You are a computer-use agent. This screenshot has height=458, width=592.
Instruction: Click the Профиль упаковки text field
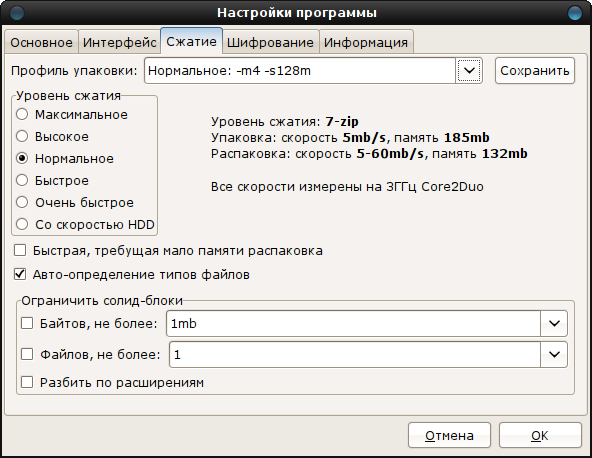pyautogui.click(x=300, y=71)
